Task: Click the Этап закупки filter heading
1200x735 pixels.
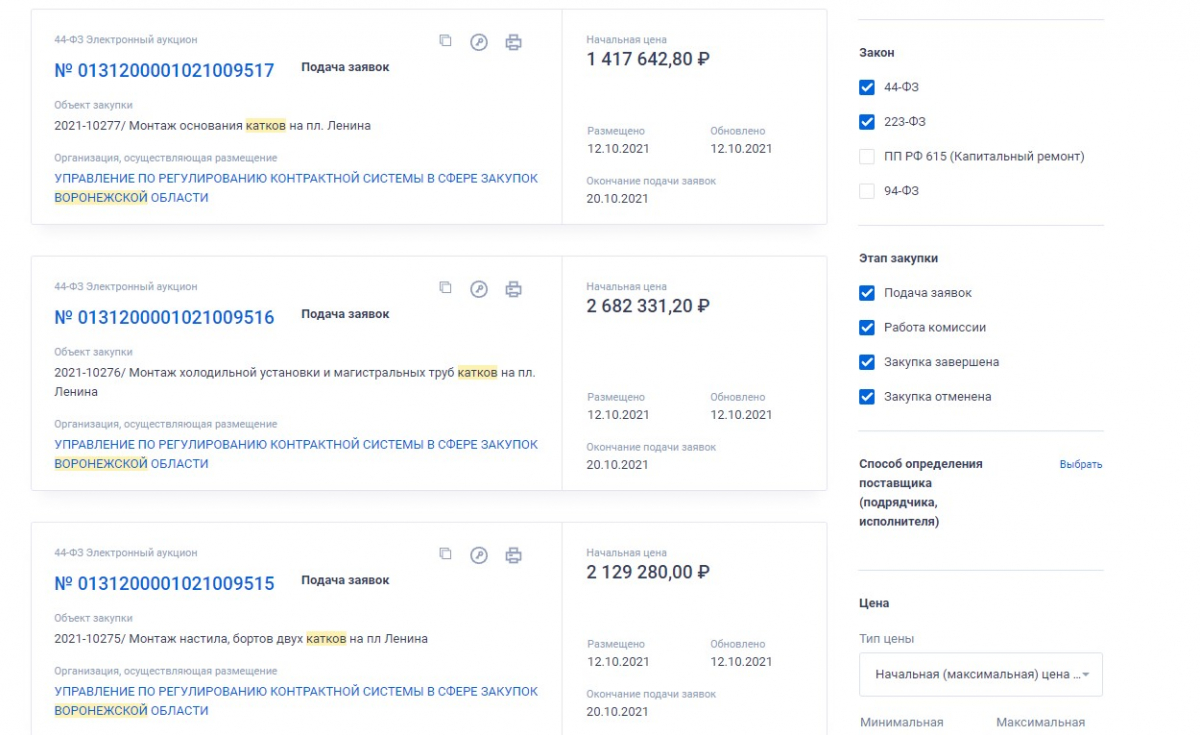Action: 898,258
